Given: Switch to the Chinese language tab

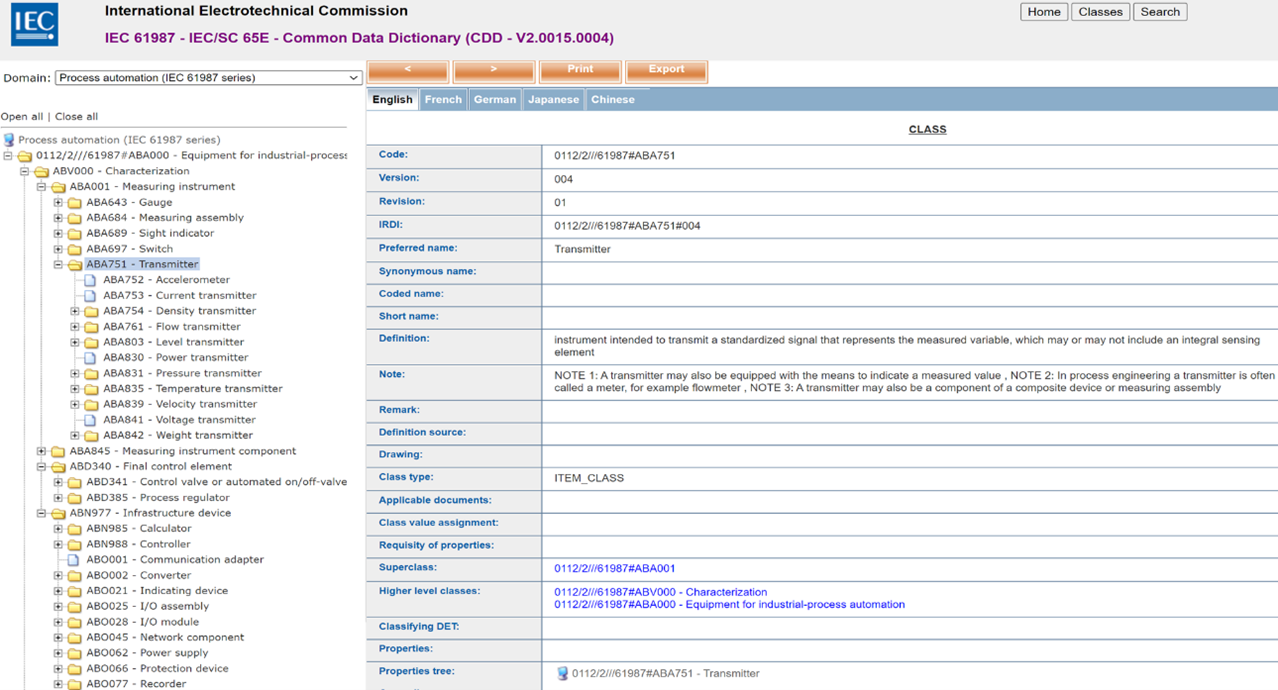Looking at the screenshot, I should coord(613,100).
